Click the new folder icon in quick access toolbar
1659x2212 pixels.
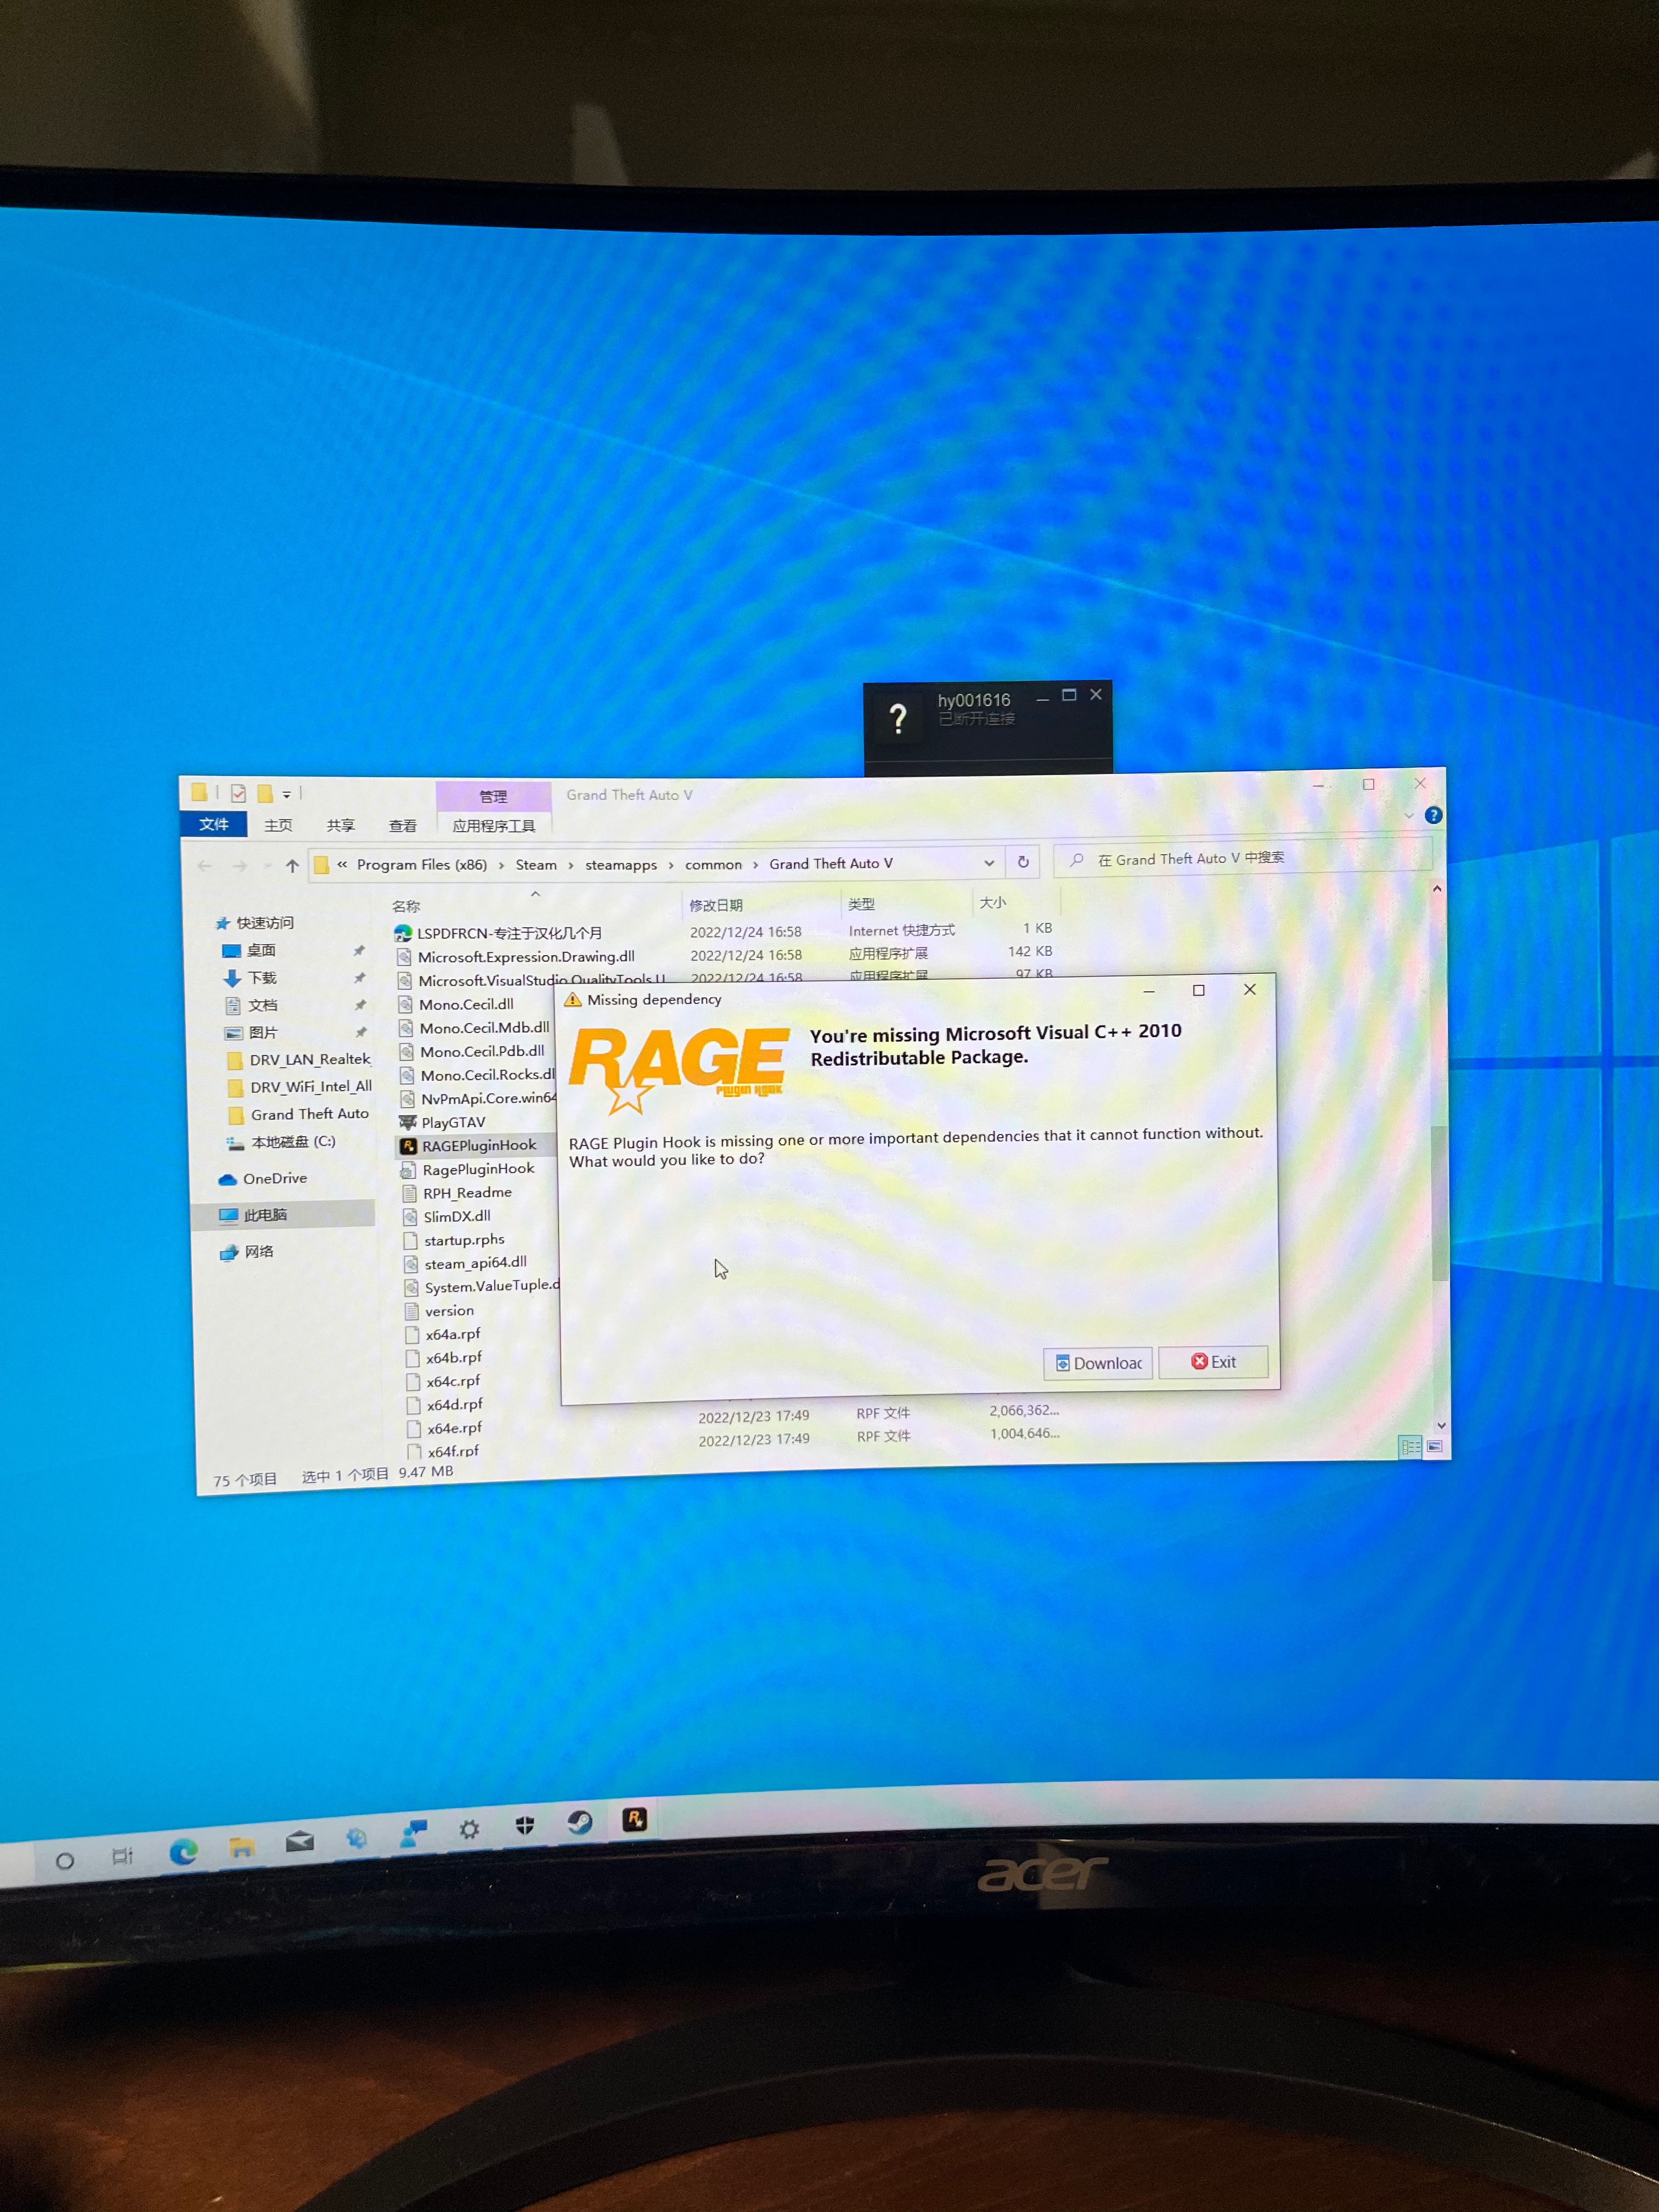(265, 793)
